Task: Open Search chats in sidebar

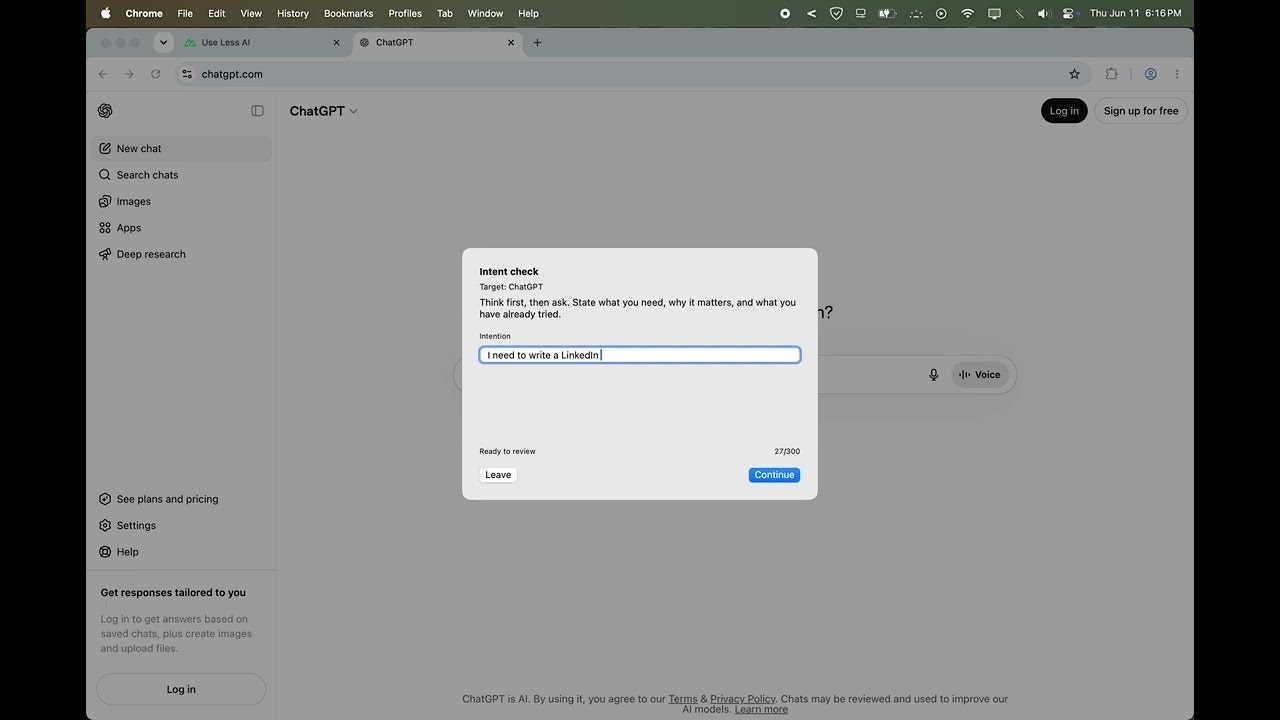Action: 184,175
